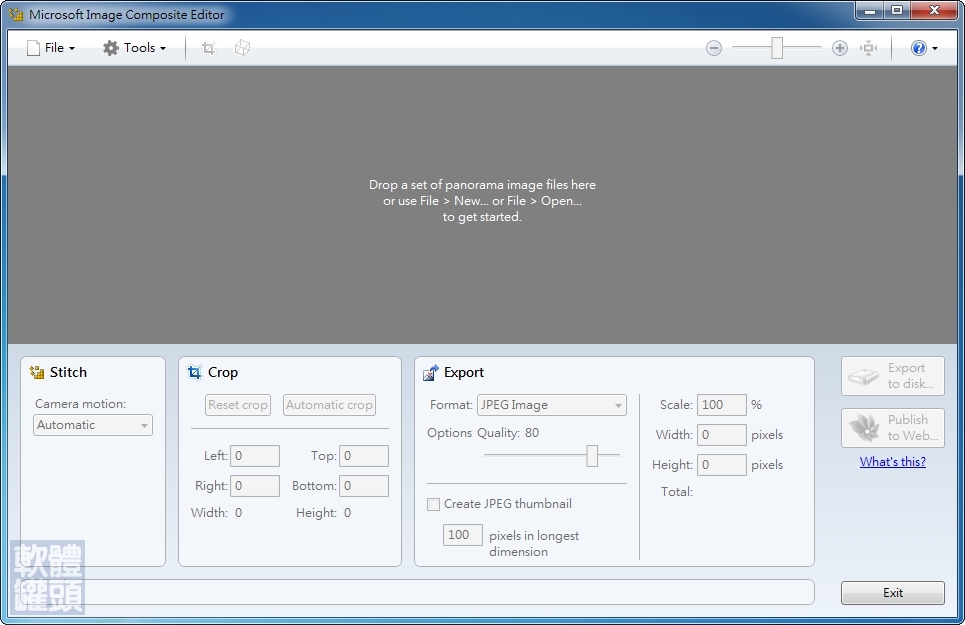Click the zoom slider thumb in toolbar
Screen dimensions: 965x625
coord(777,48)
